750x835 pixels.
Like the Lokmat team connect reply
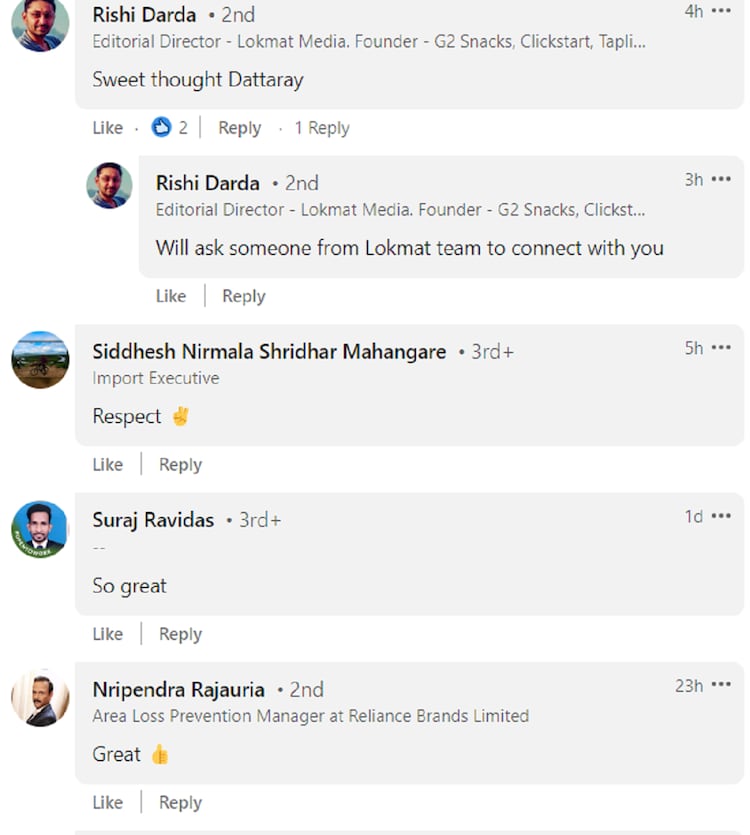pos(171,296)
